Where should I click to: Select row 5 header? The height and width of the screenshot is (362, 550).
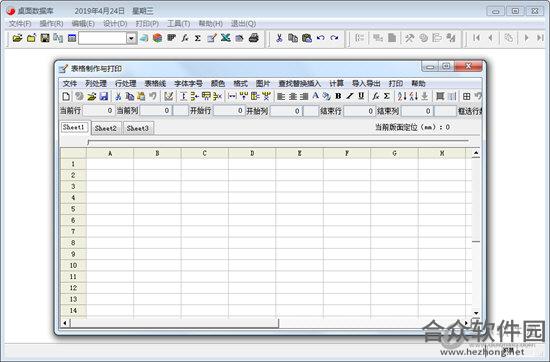pyautogui.click(x=73, y=209)
